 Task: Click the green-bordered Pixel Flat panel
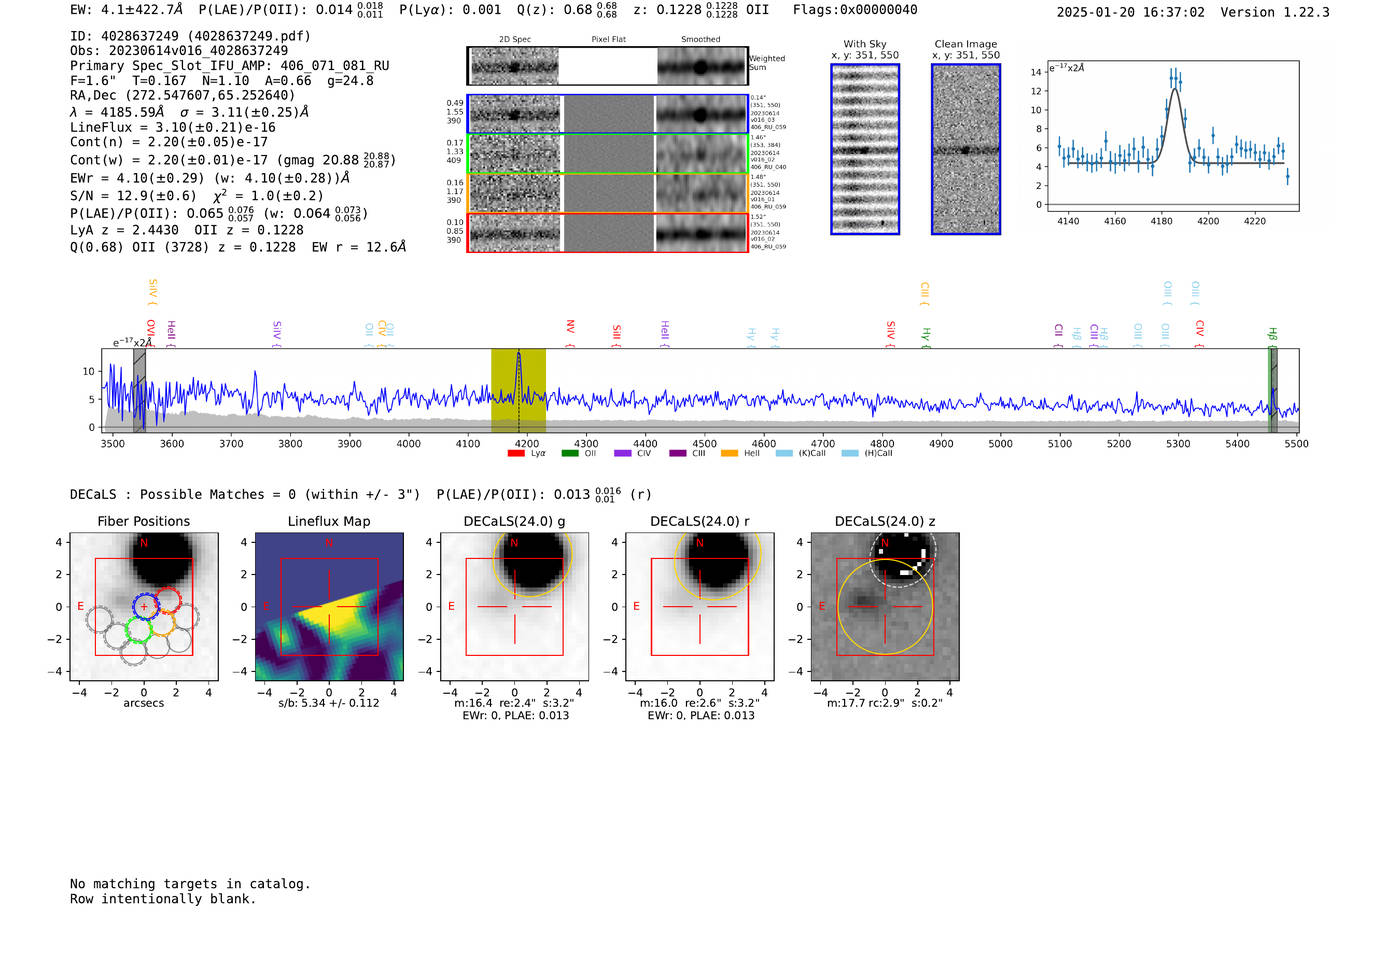[x=608, y=154]
